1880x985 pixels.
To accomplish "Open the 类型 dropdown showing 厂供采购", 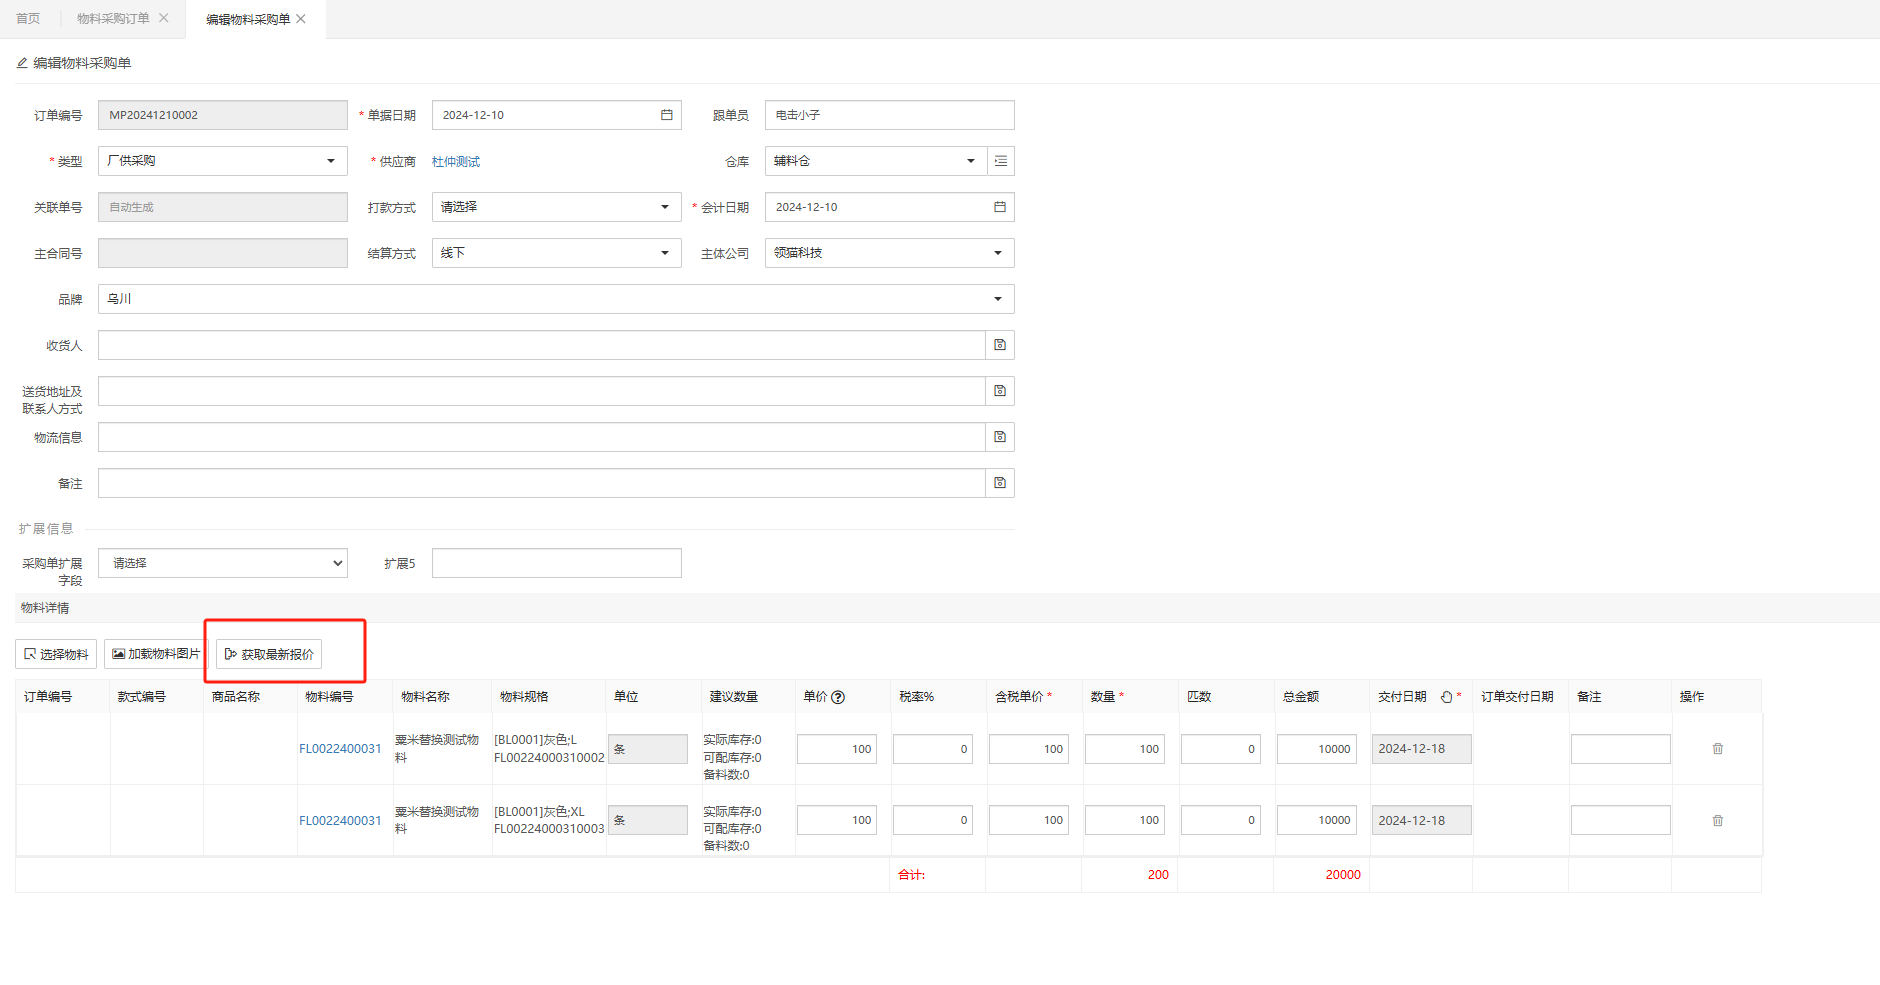I will (222, 161).
